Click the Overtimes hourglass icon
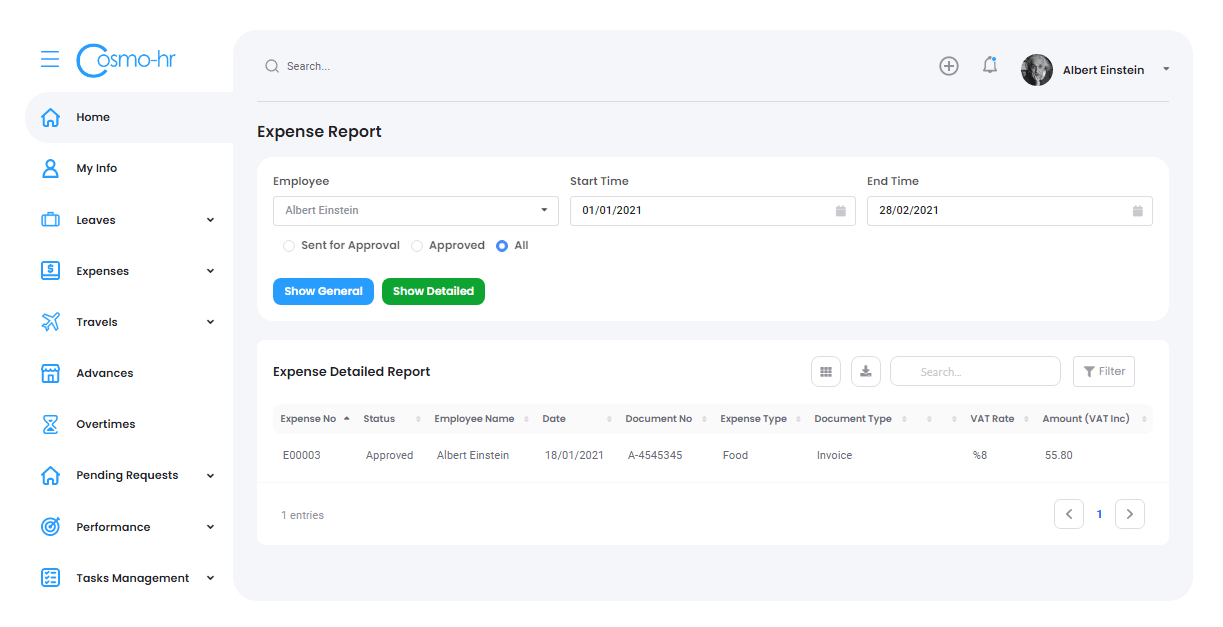Screen dimensions: 1223x627 click(50, 423)
